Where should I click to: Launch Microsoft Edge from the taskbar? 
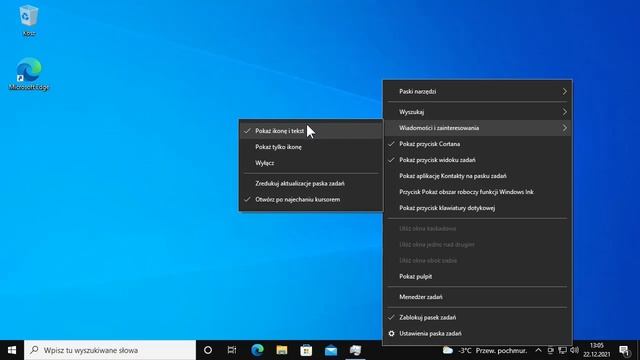[x=257, y=350]
